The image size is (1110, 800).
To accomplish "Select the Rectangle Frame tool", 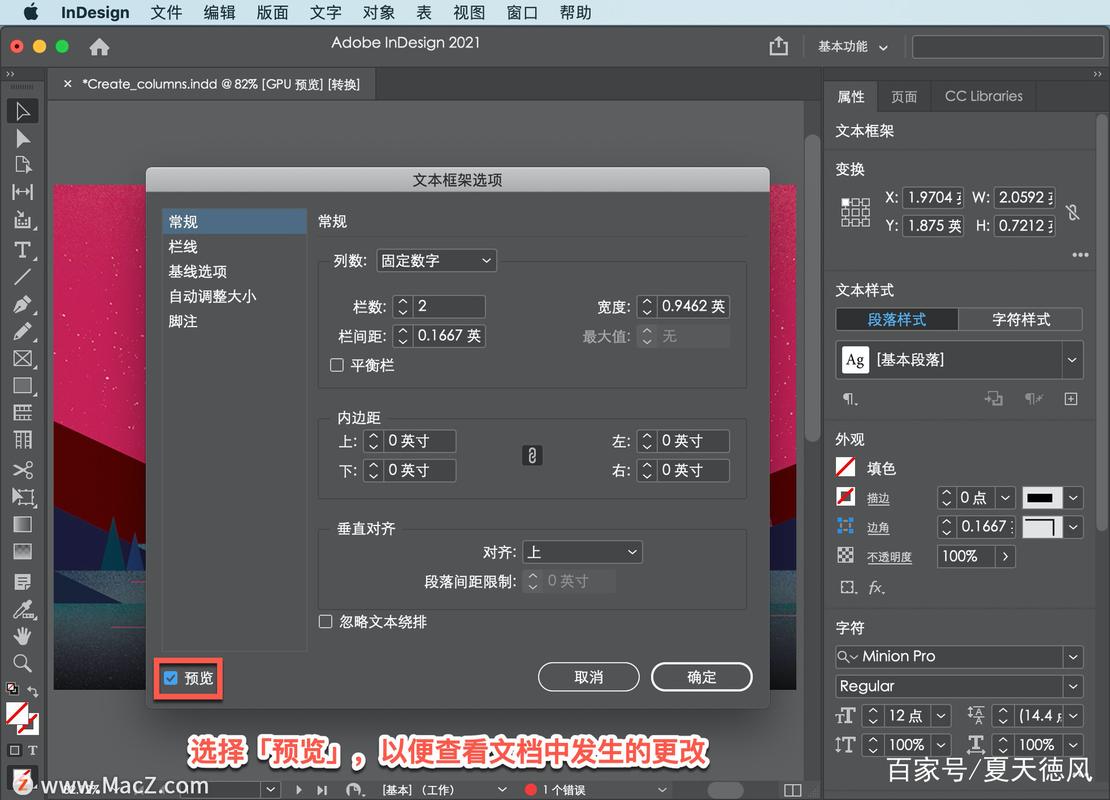I will [x=23, y=358].
